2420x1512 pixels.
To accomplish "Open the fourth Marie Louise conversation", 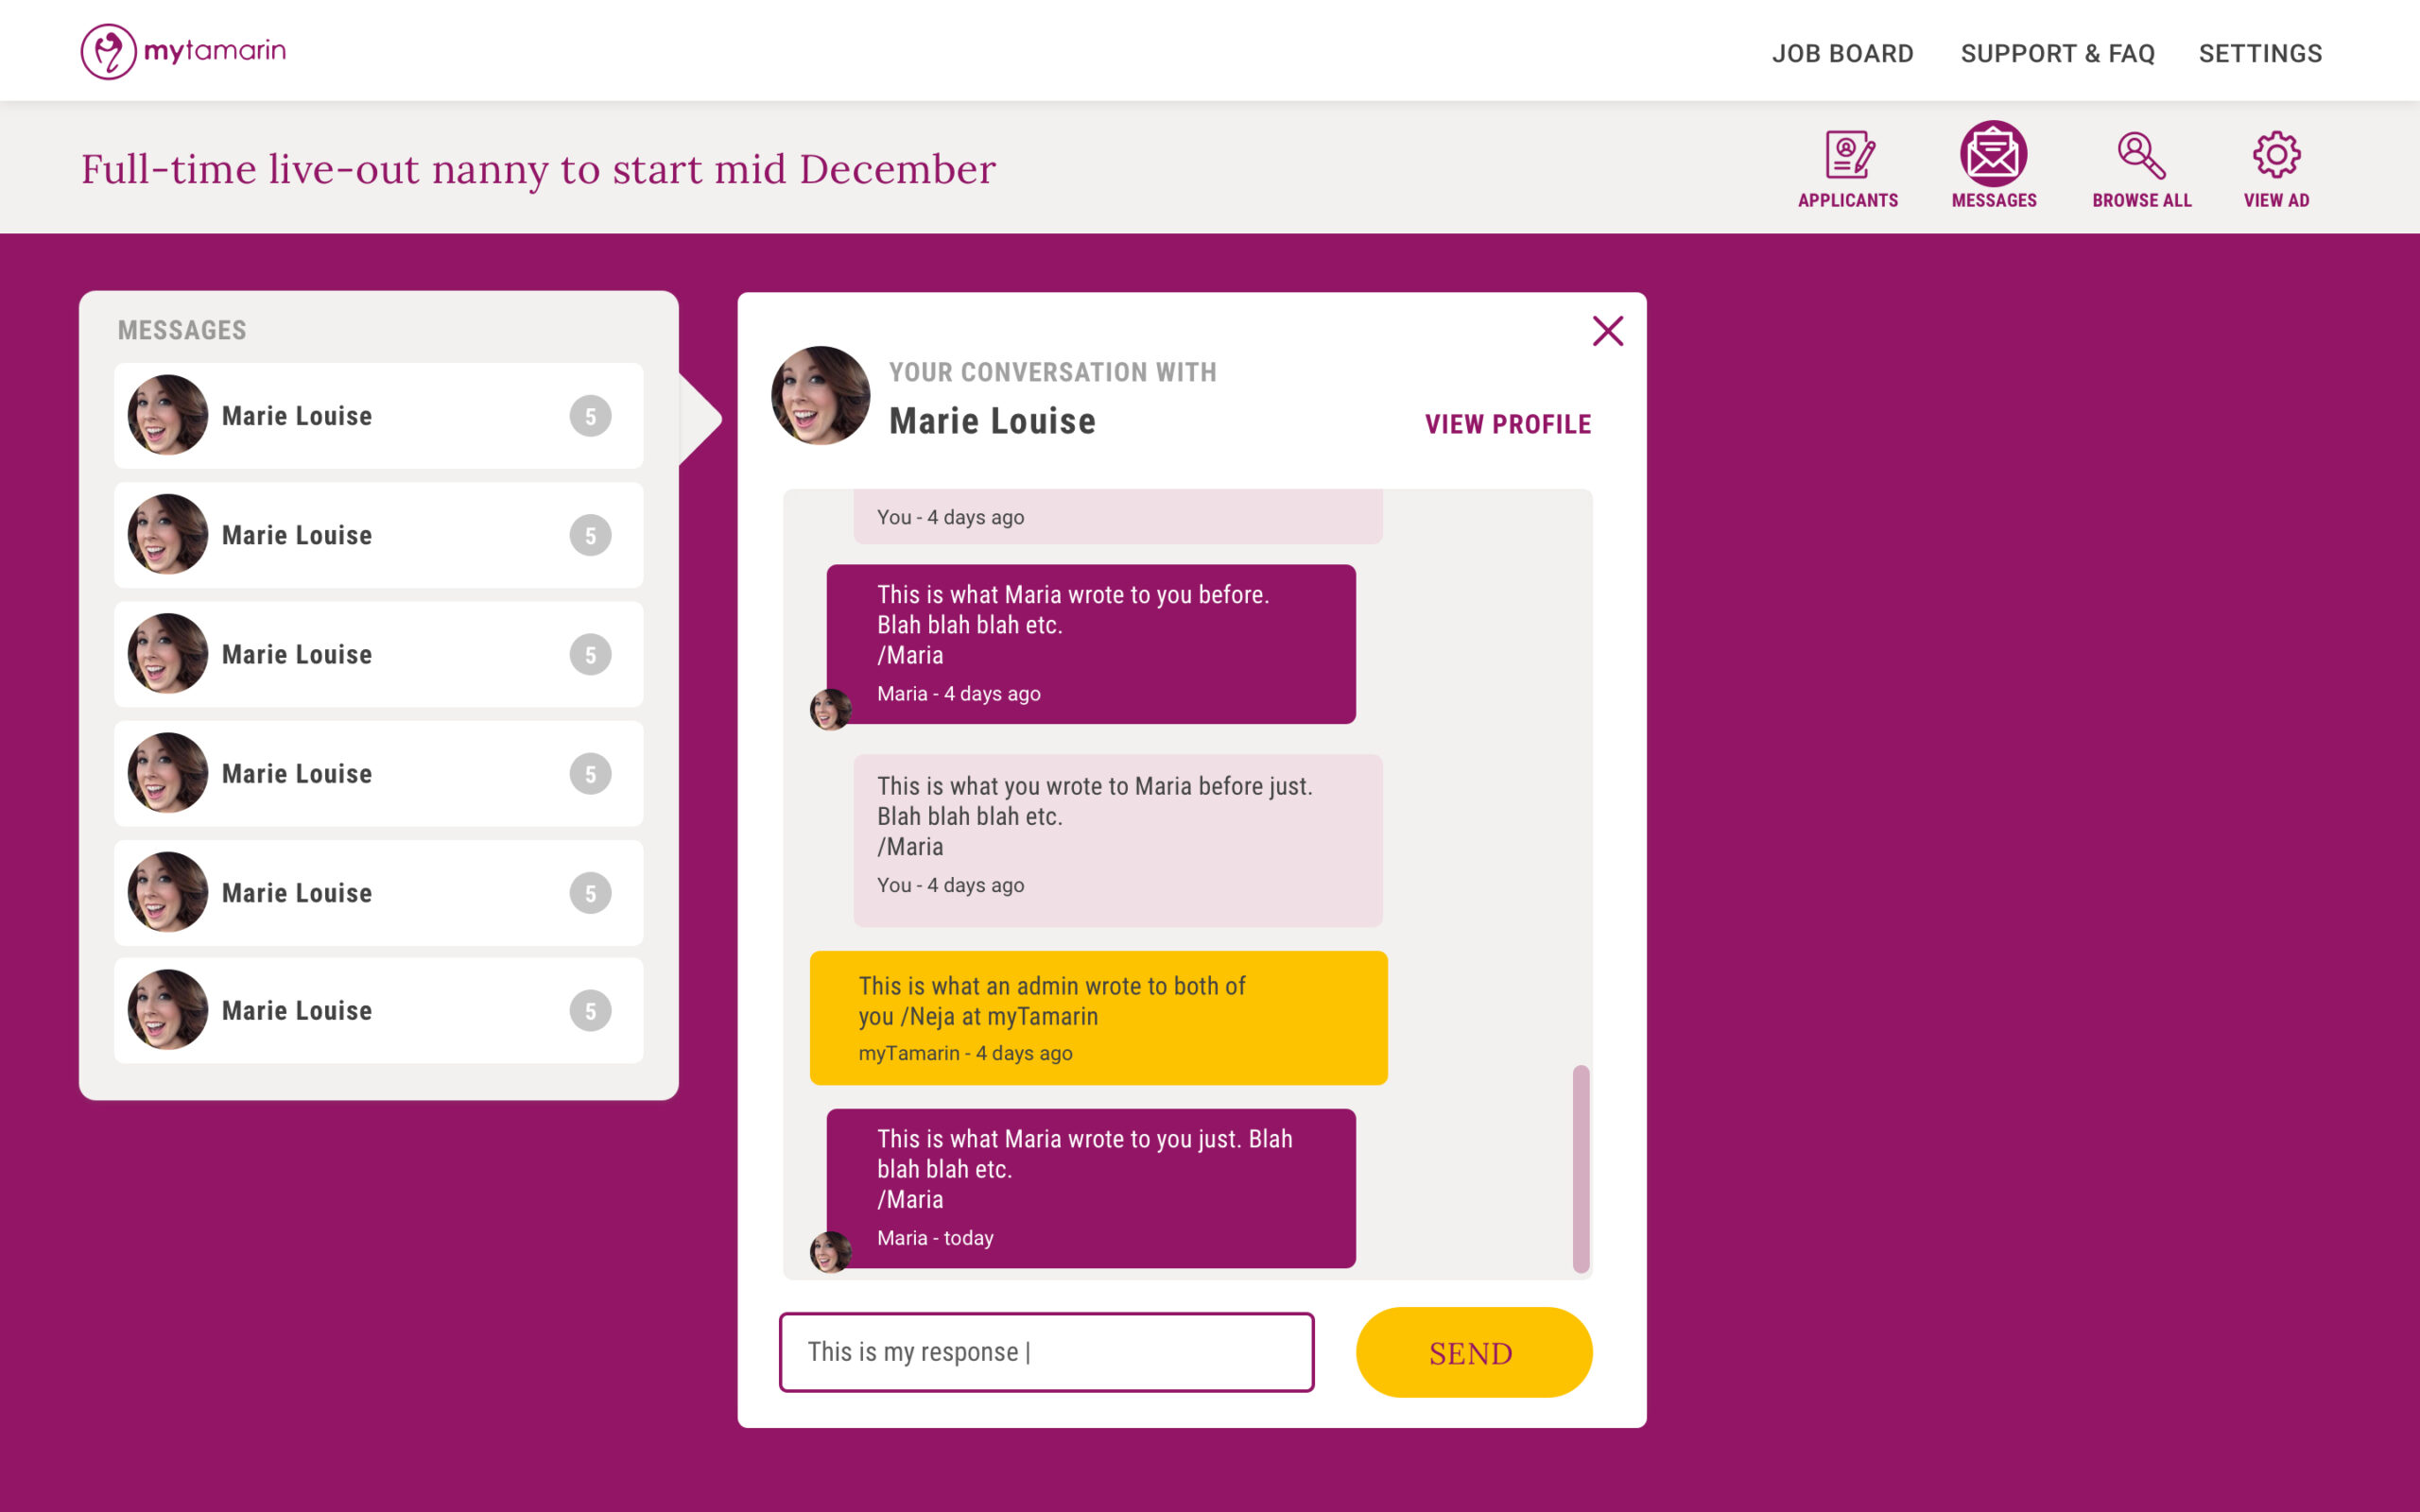I will pyautogui.click(x=378, y=774).
